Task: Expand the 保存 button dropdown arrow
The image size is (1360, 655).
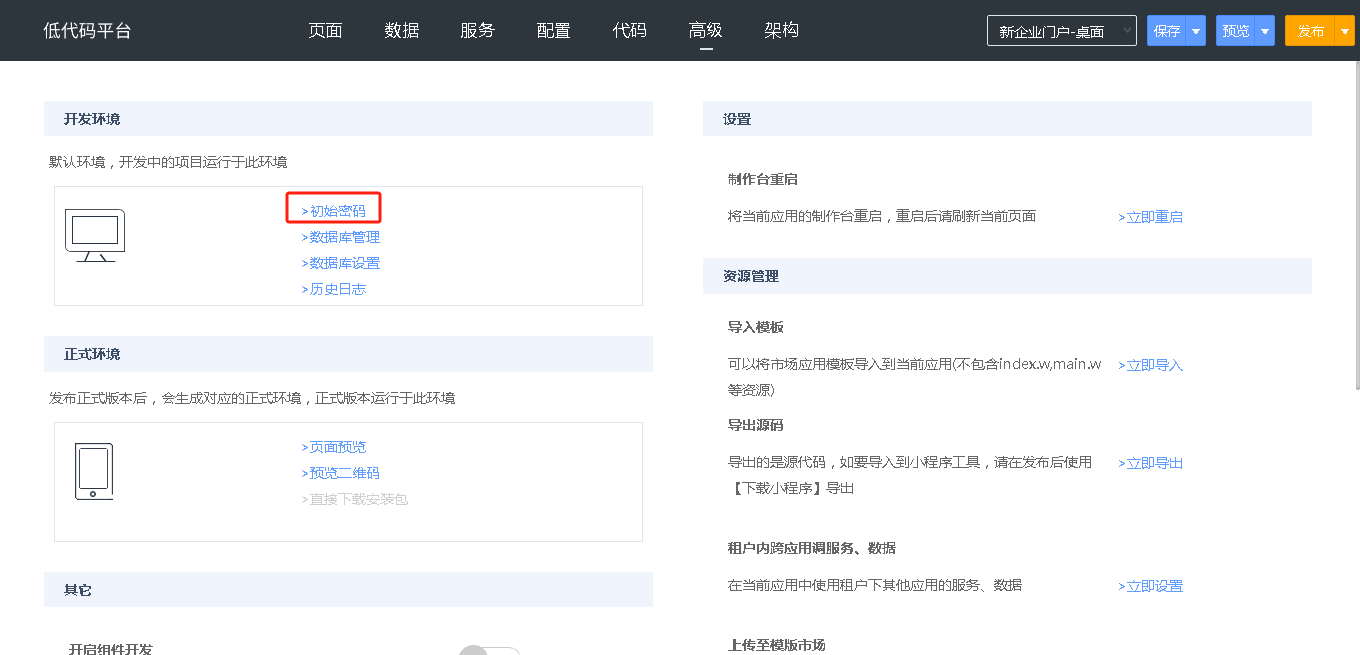Action: point(1196,31)
